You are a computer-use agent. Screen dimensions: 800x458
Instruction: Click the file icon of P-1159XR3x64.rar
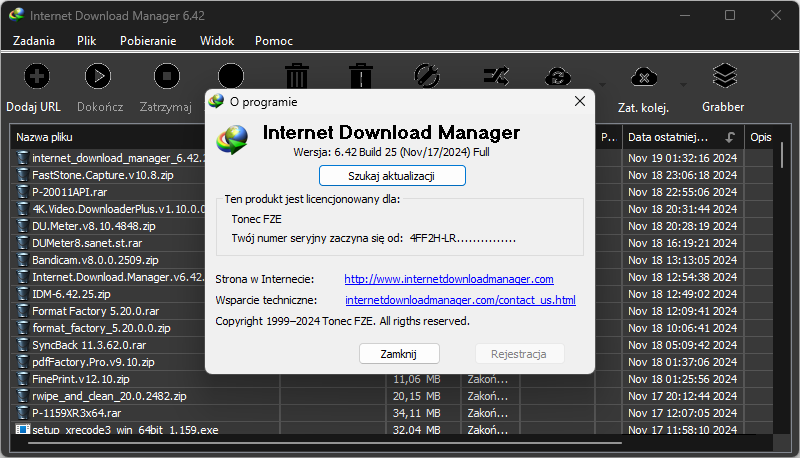(22, 413)
